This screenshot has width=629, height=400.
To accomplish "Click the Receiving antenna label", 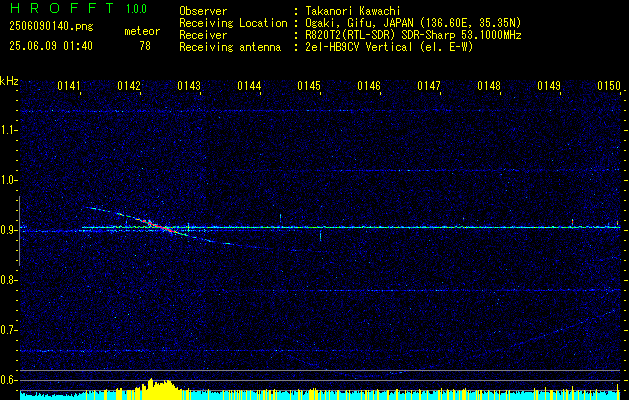I will [230, 47].
